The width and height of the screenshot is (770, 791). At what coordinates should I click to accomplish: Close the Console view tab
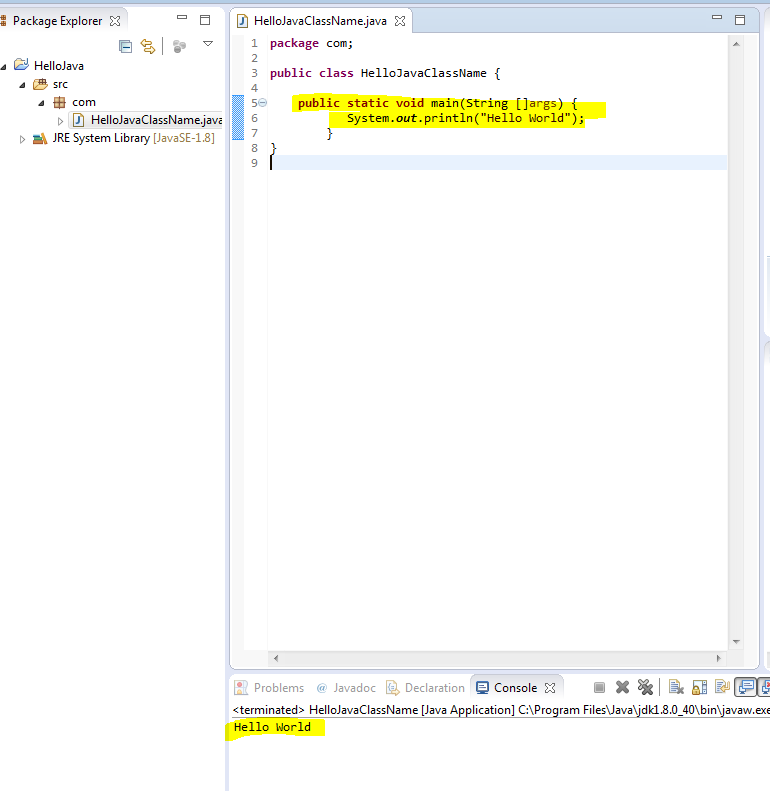[x=550, y=688]
